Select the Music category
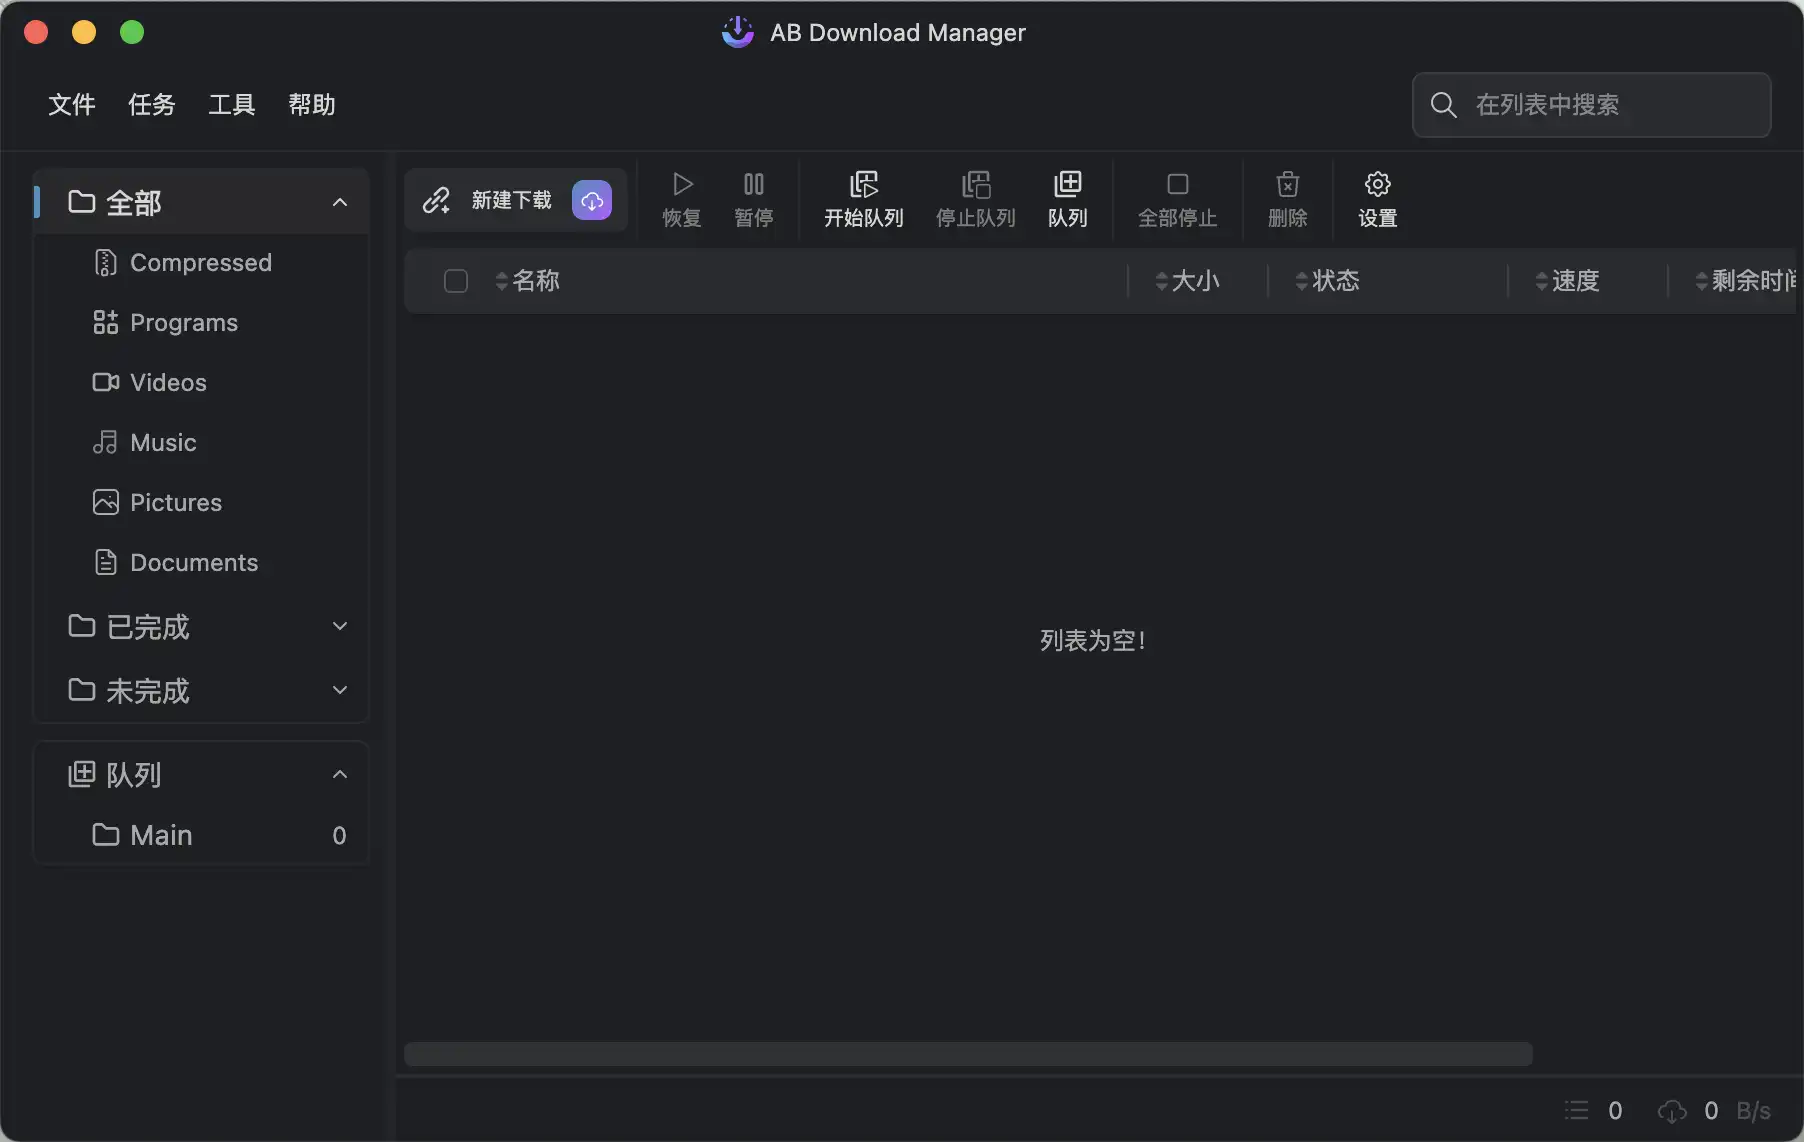Viewport: 1804px width, 1142px height. 201,442
